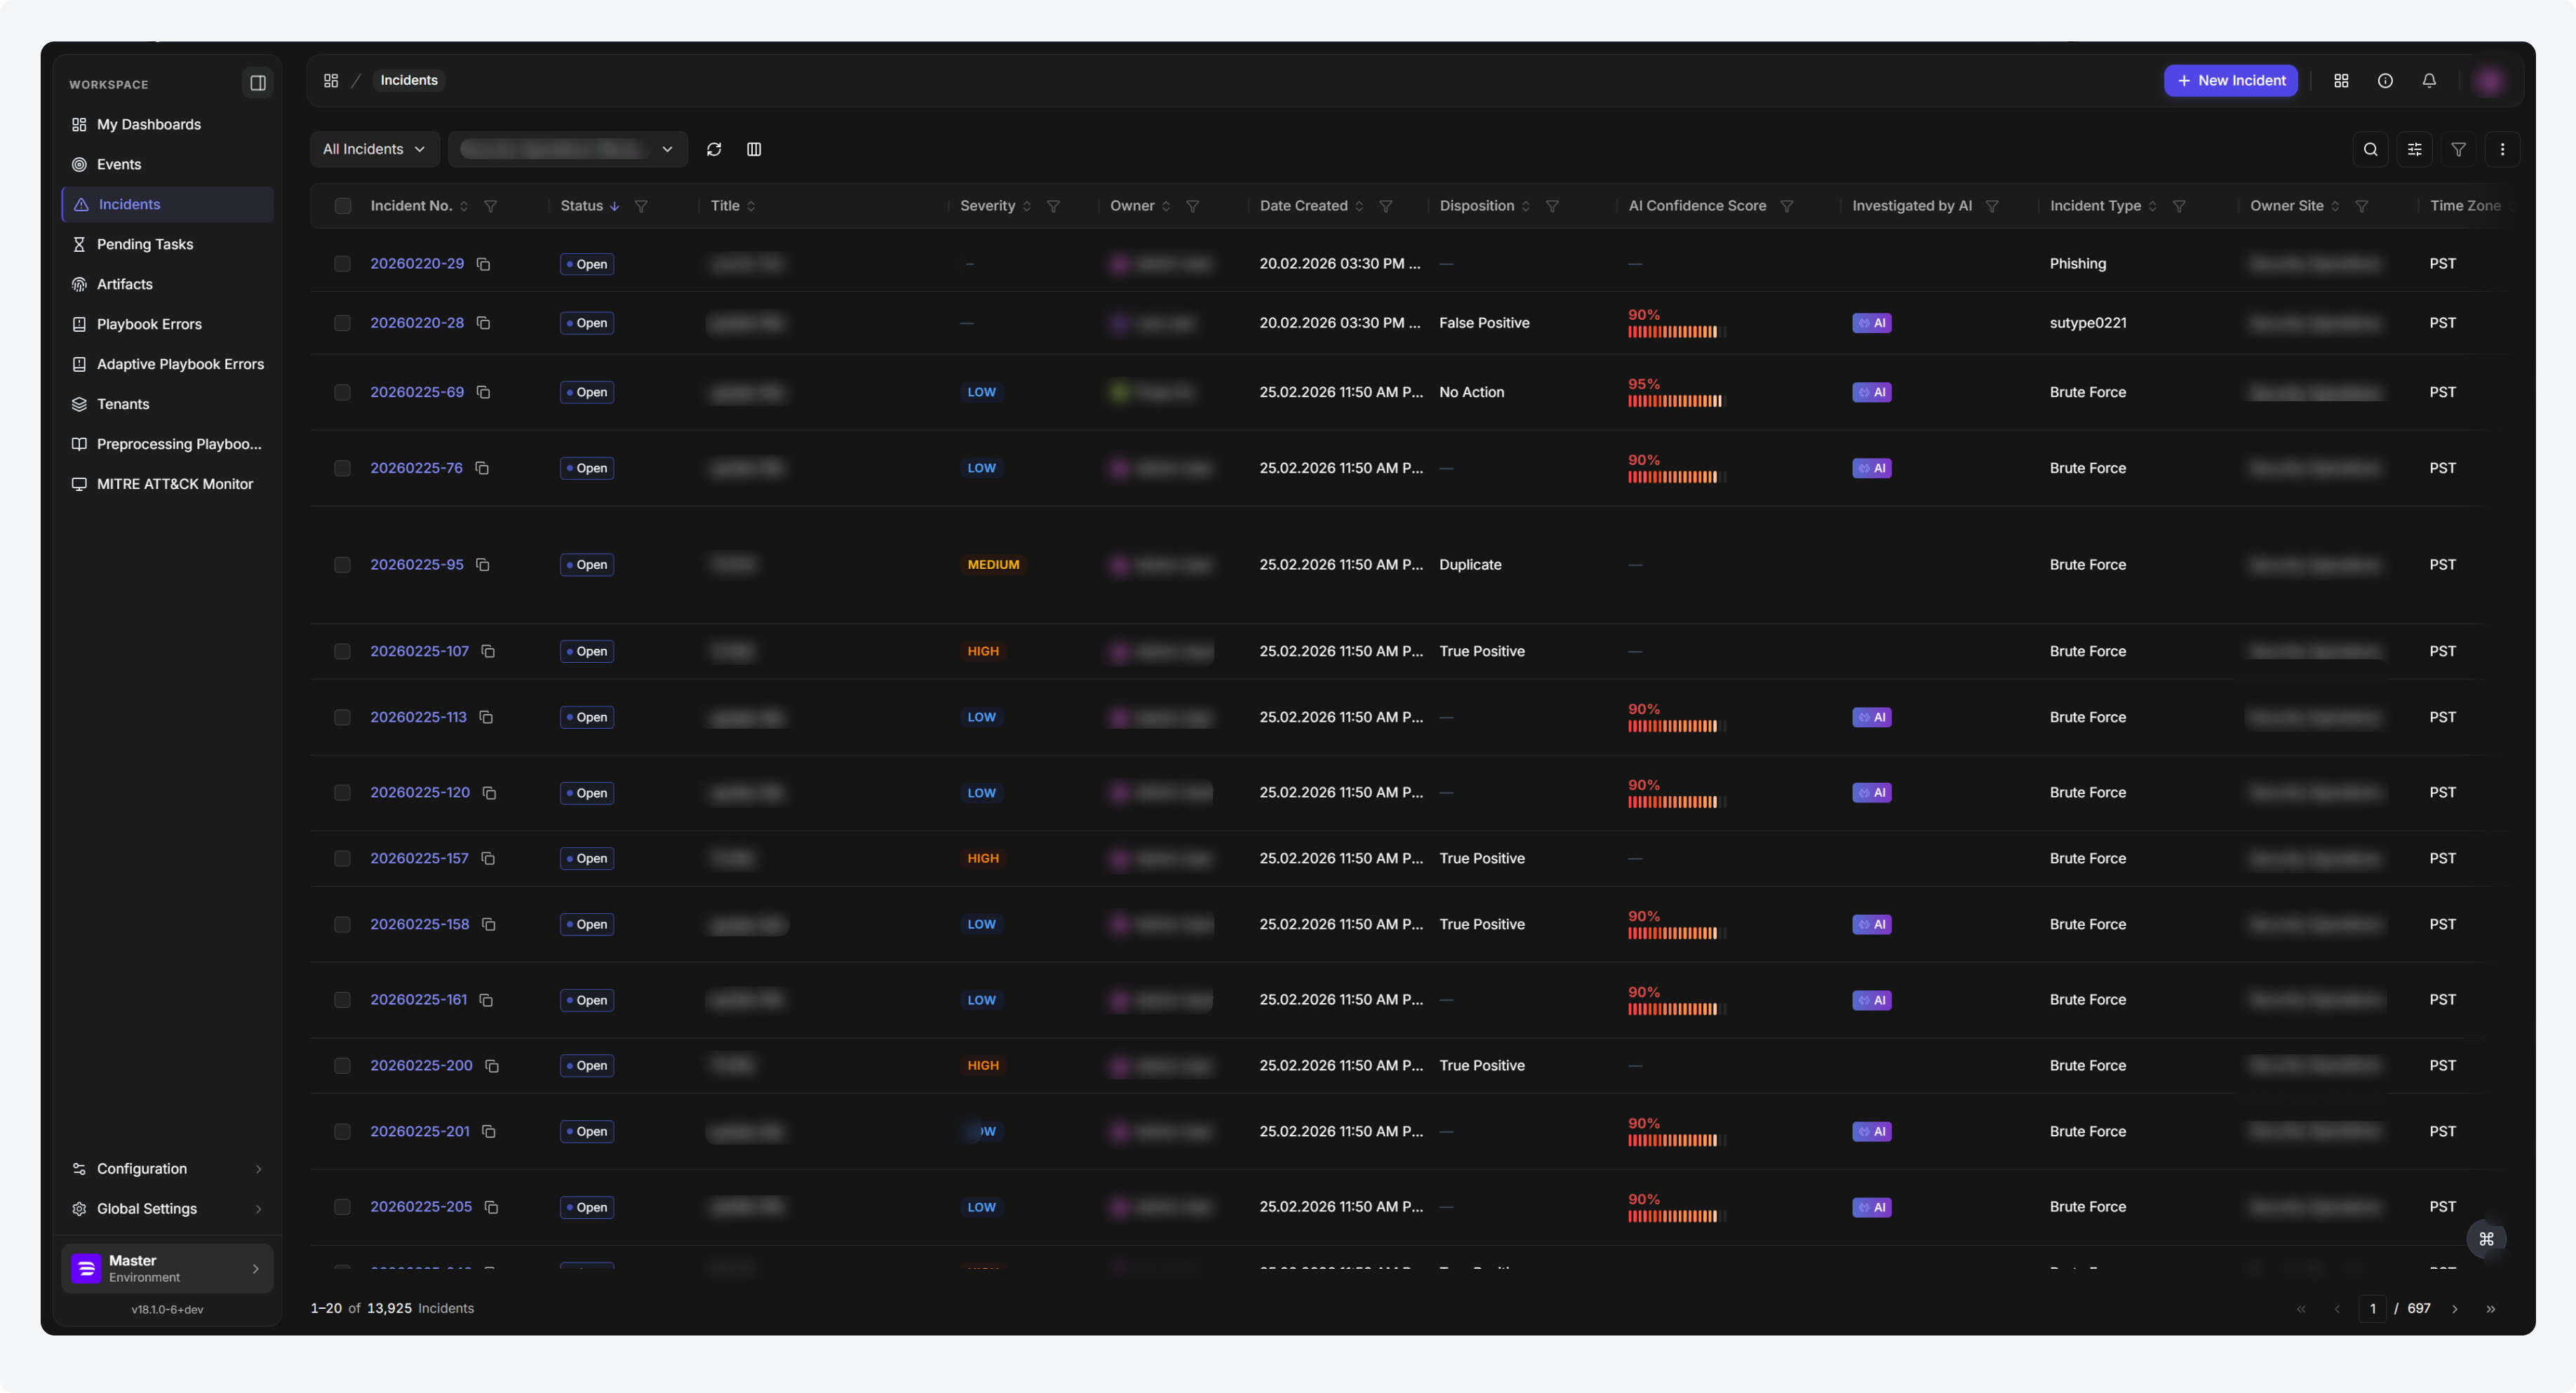2576x1393 pixels.
Task: Click the breadcrumb dashboard grid icon
Action: (x=331, y=81)
